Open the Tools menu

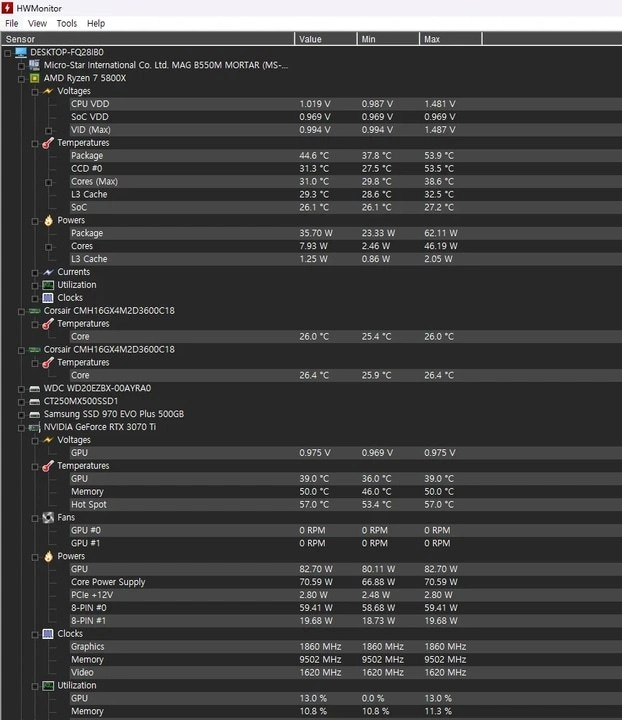[x=67, y=23]
